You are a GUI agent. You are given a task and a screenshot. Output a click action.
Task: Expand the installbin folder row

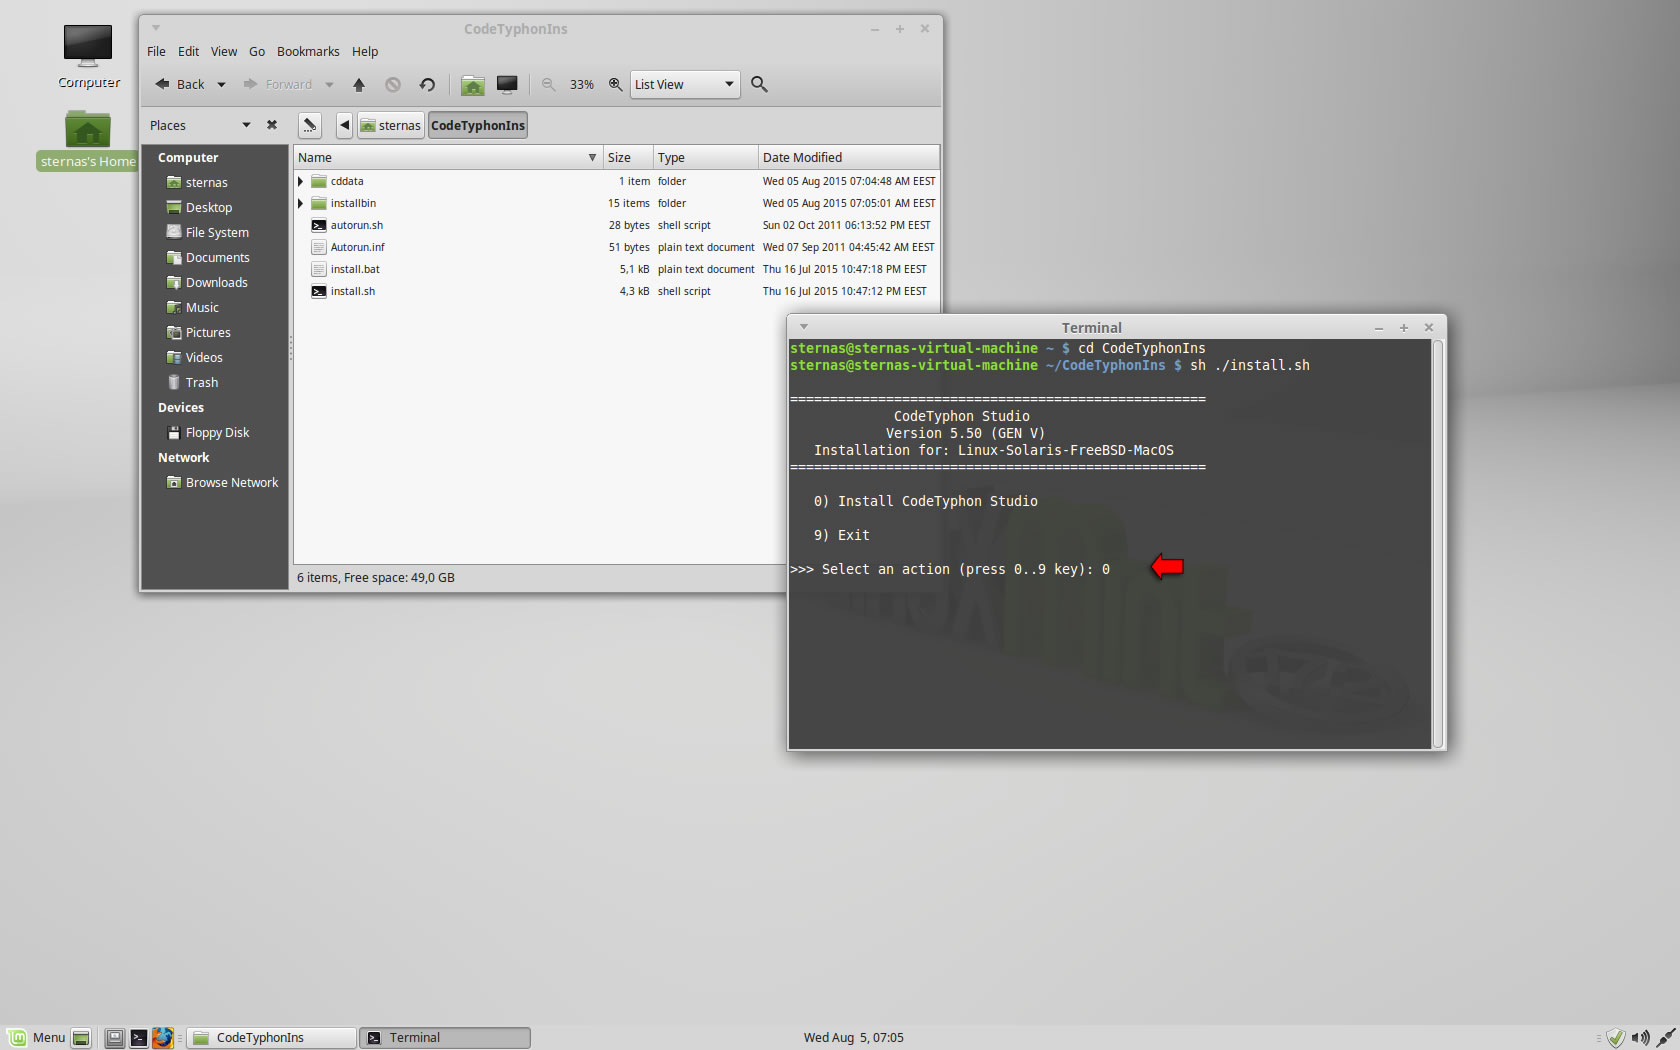coord(300,203)
